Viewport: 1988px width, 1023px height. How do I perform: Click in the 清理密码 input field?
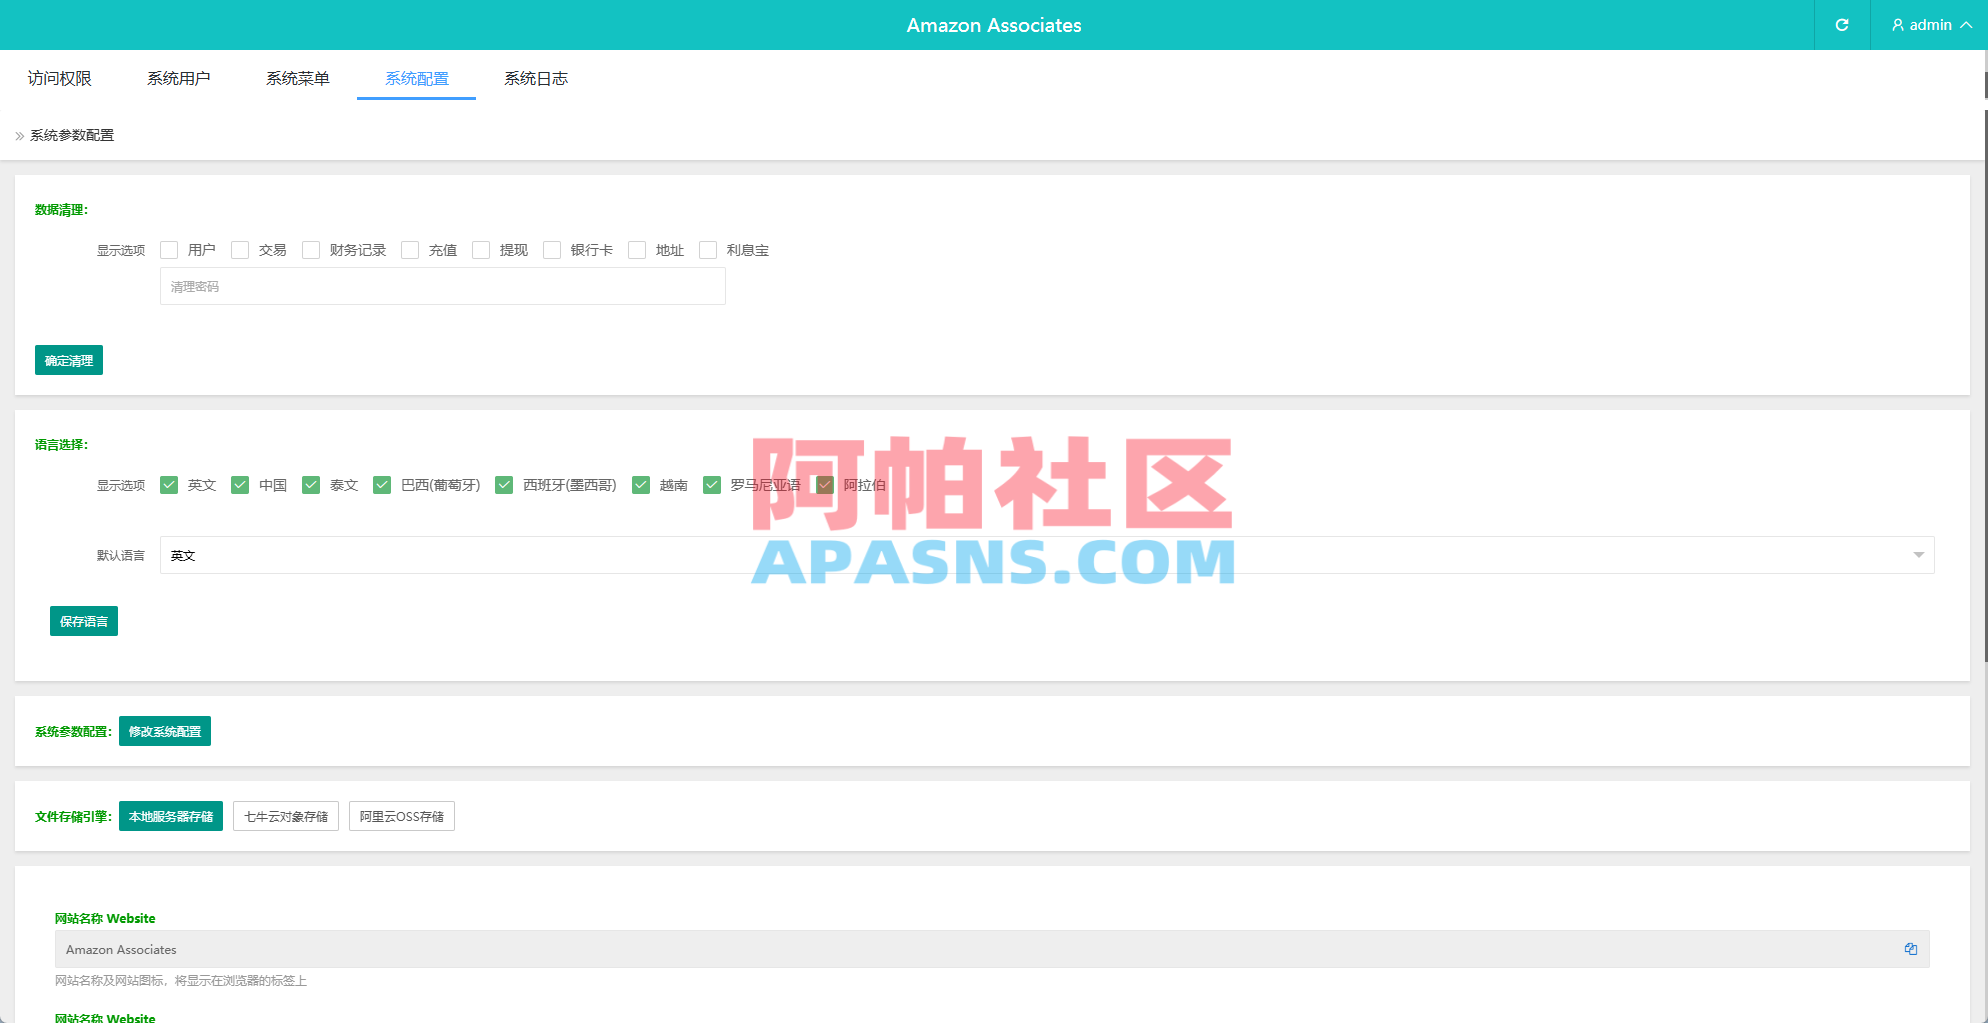pyautogui.click(x=443, y=286)
